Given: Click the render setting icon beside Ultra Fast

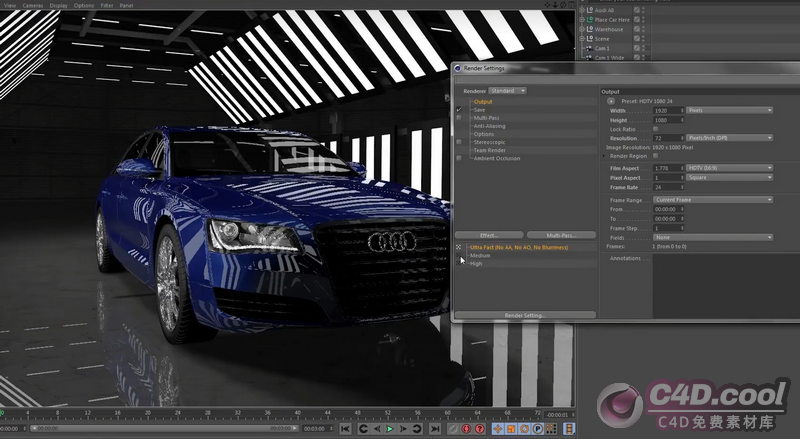Looking at the screenshot, I should pos(459,247).
